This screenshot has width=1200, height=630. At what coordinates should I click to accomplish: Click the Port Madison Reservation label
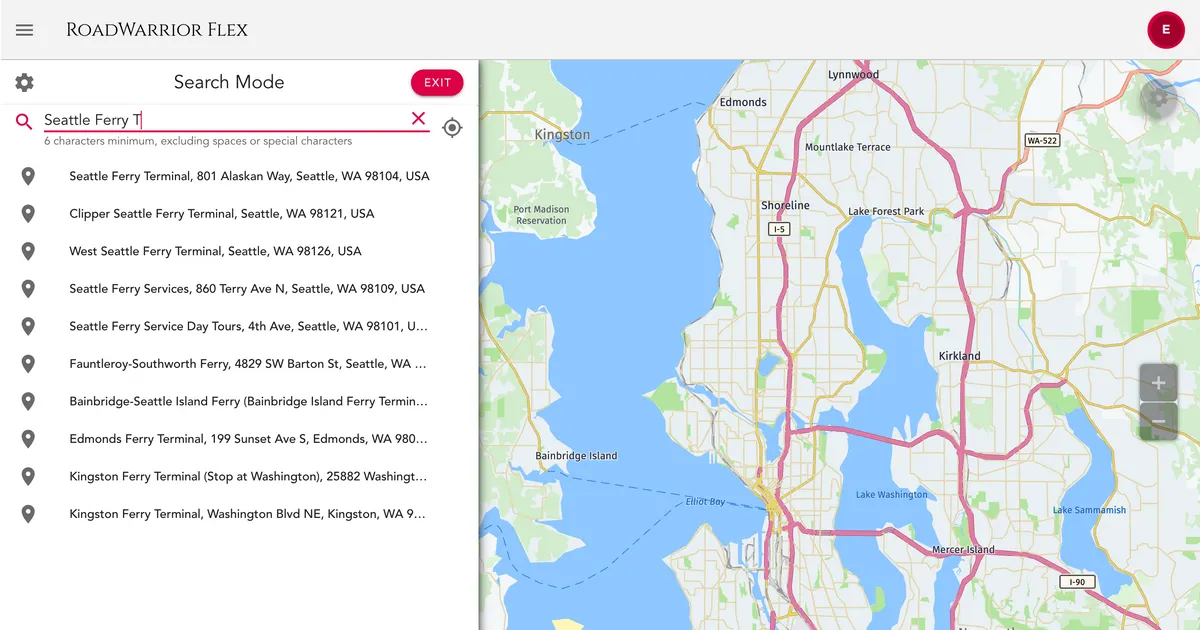(x=542, y=215)
